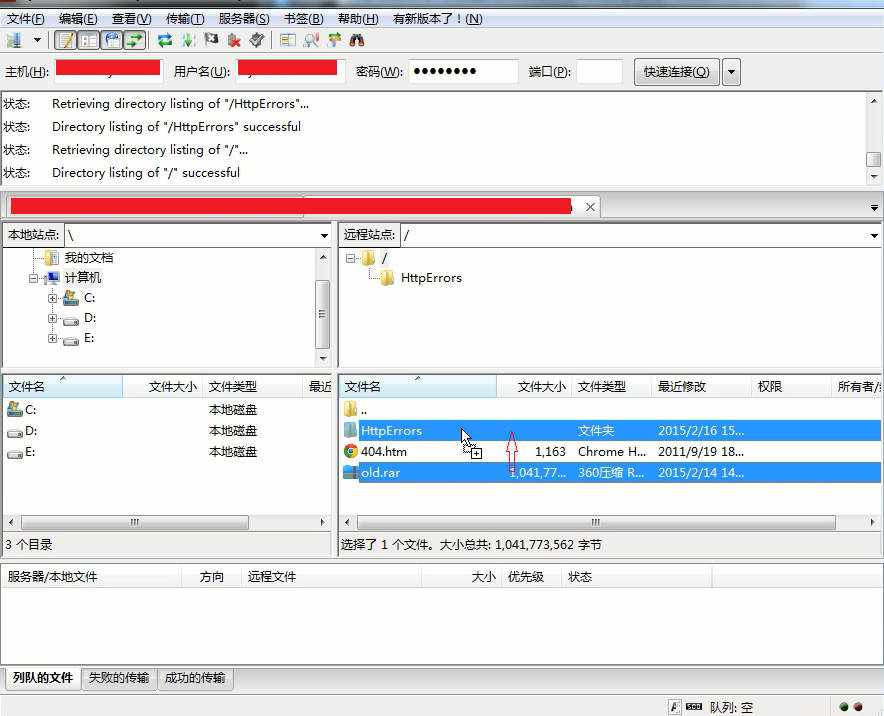Open the Site Manager icon
Image resolution: width=884 pixels, height=716 pixels.
pyautogui.click(x=14, y=40)
